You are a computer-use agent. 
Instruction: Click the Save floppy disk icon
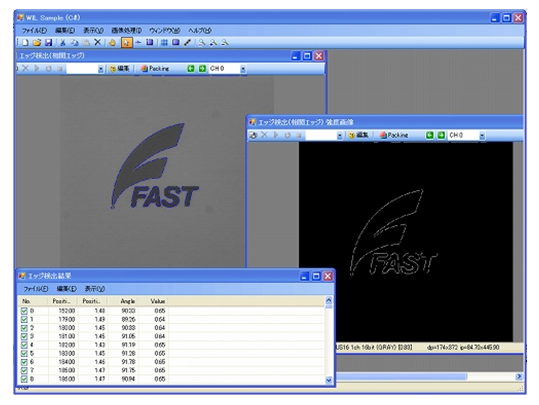[48, 43]
